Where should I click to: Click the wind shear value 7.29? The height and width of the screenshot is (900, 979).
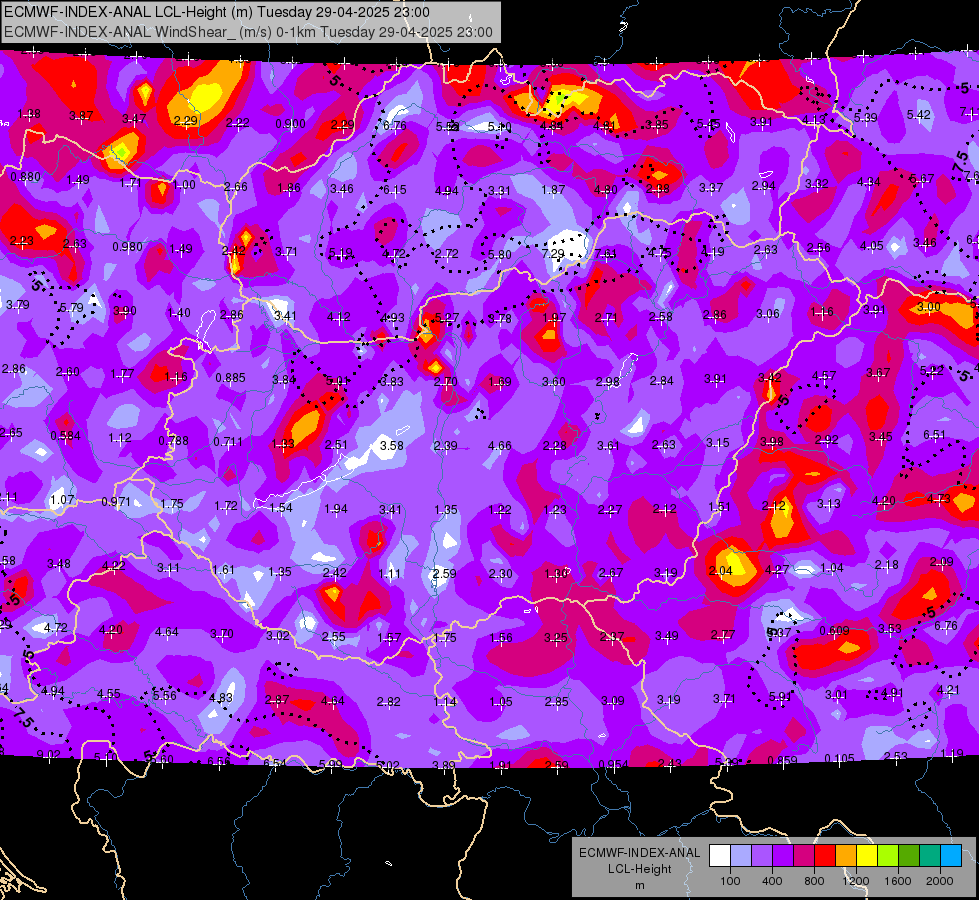(x=553, y=254)
